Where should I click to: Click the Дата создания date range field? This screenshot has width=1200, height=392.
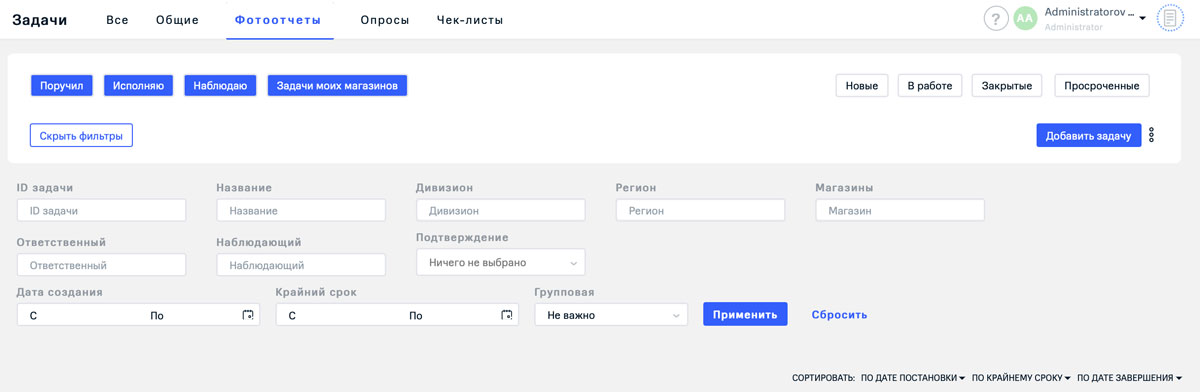(x=138, y=315)
